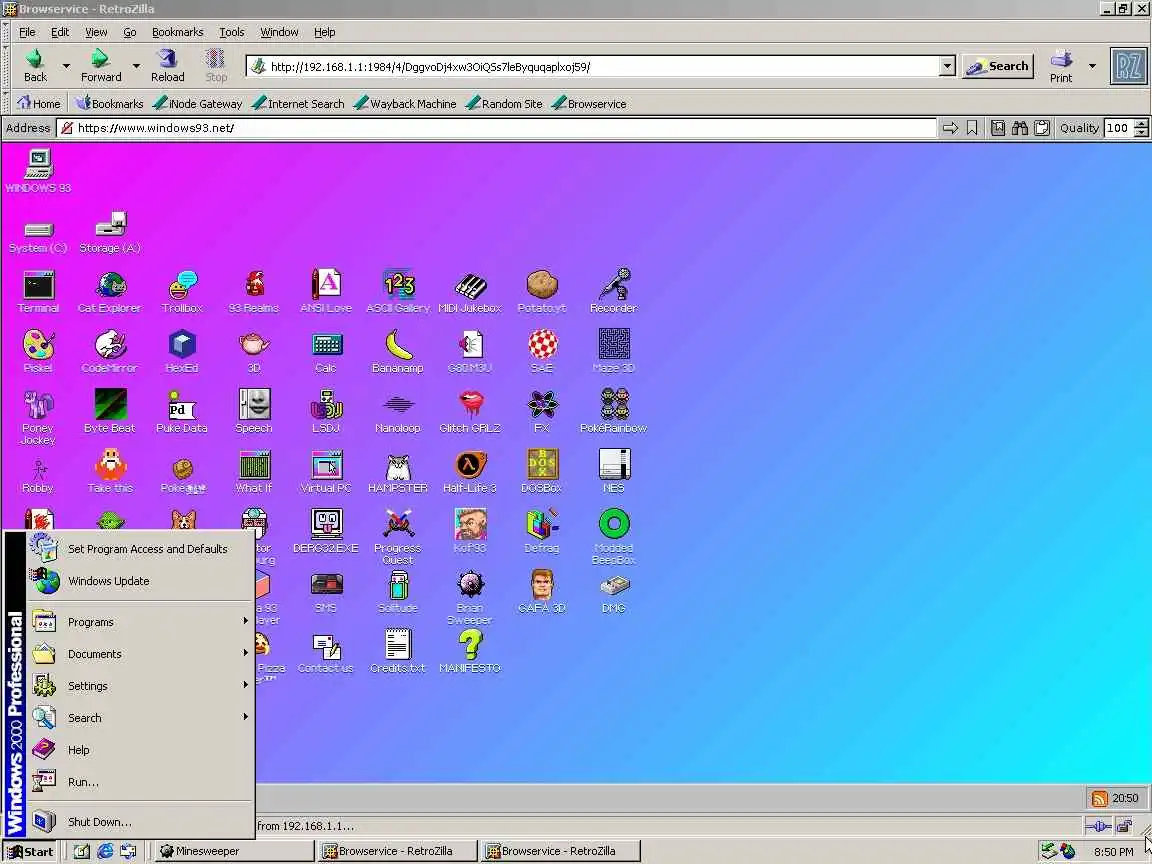1152x864 pixels.
Task: Open the Internet Search bookmark
Action: point(298,104)
